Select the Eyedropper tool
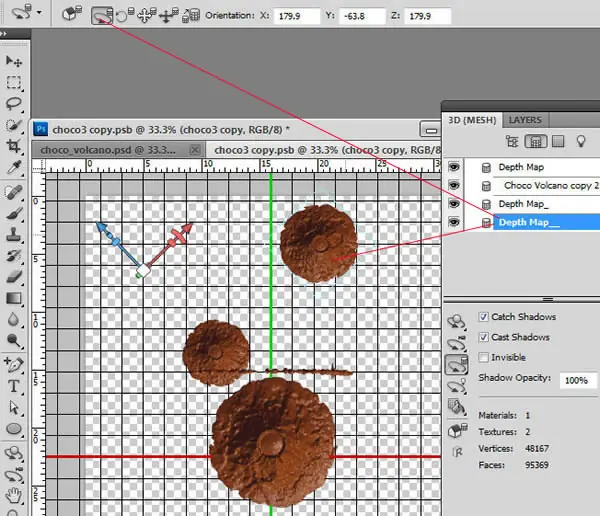Image resolution: width=600 pixels, height=516 pixels. [13, 168]
